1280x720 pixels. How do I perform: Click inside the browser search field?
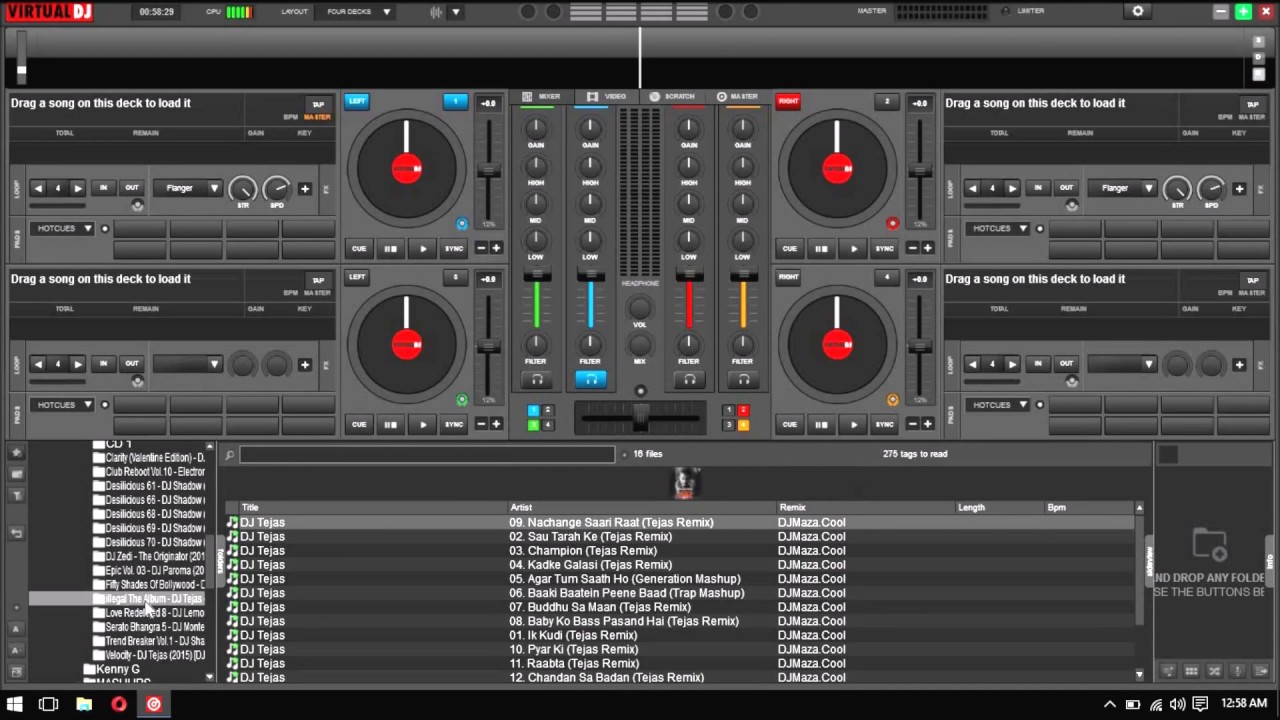pyautogui.click(x=427, y=455)
